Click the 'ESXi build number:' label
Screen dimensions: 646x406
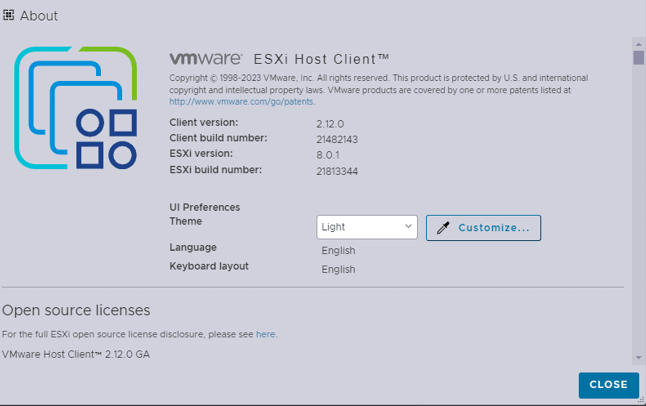215,170
